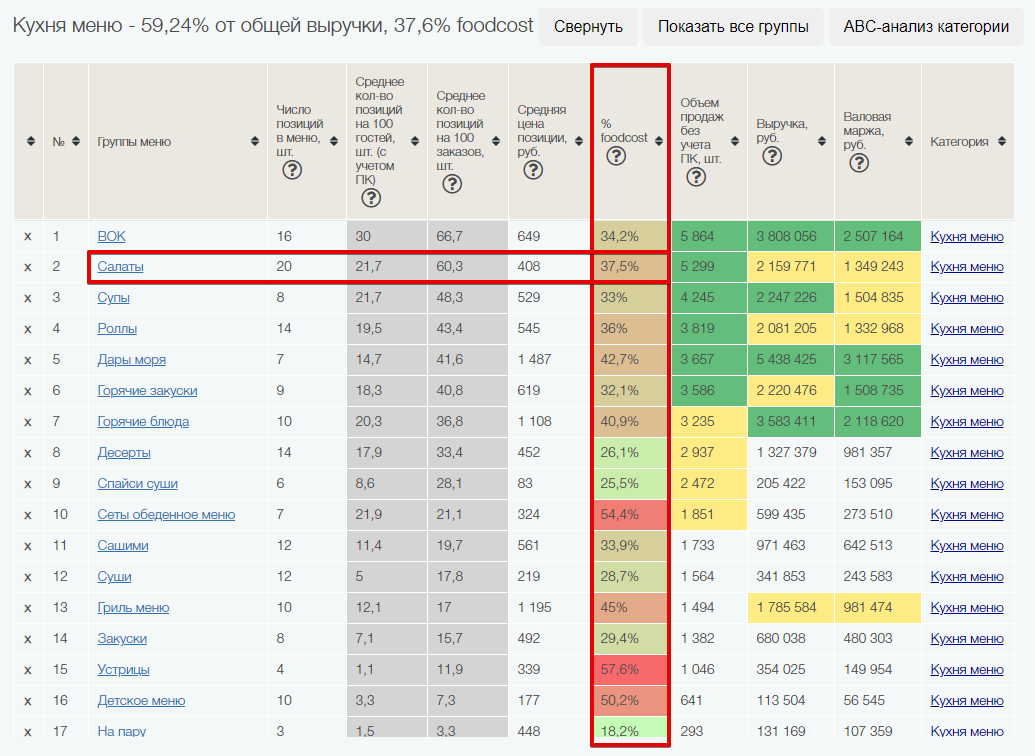Click help icon under '% foodcost' header
1035x756 pixels.
click(x=616, y=156)
